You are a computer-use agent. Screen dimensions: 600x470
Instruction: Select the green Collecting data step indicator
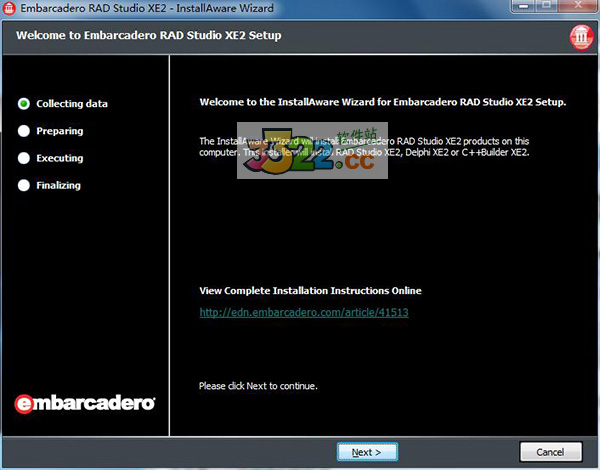pos(24,103)
